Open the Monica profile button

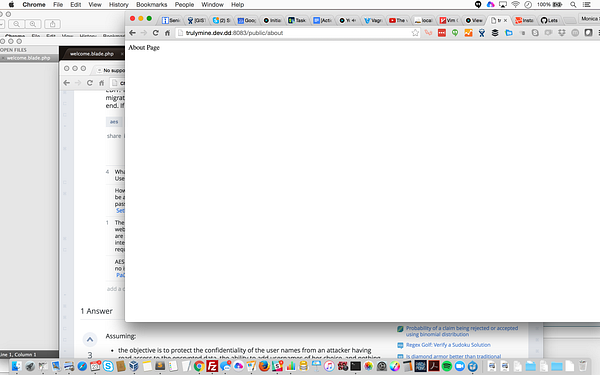coord(589,18)
